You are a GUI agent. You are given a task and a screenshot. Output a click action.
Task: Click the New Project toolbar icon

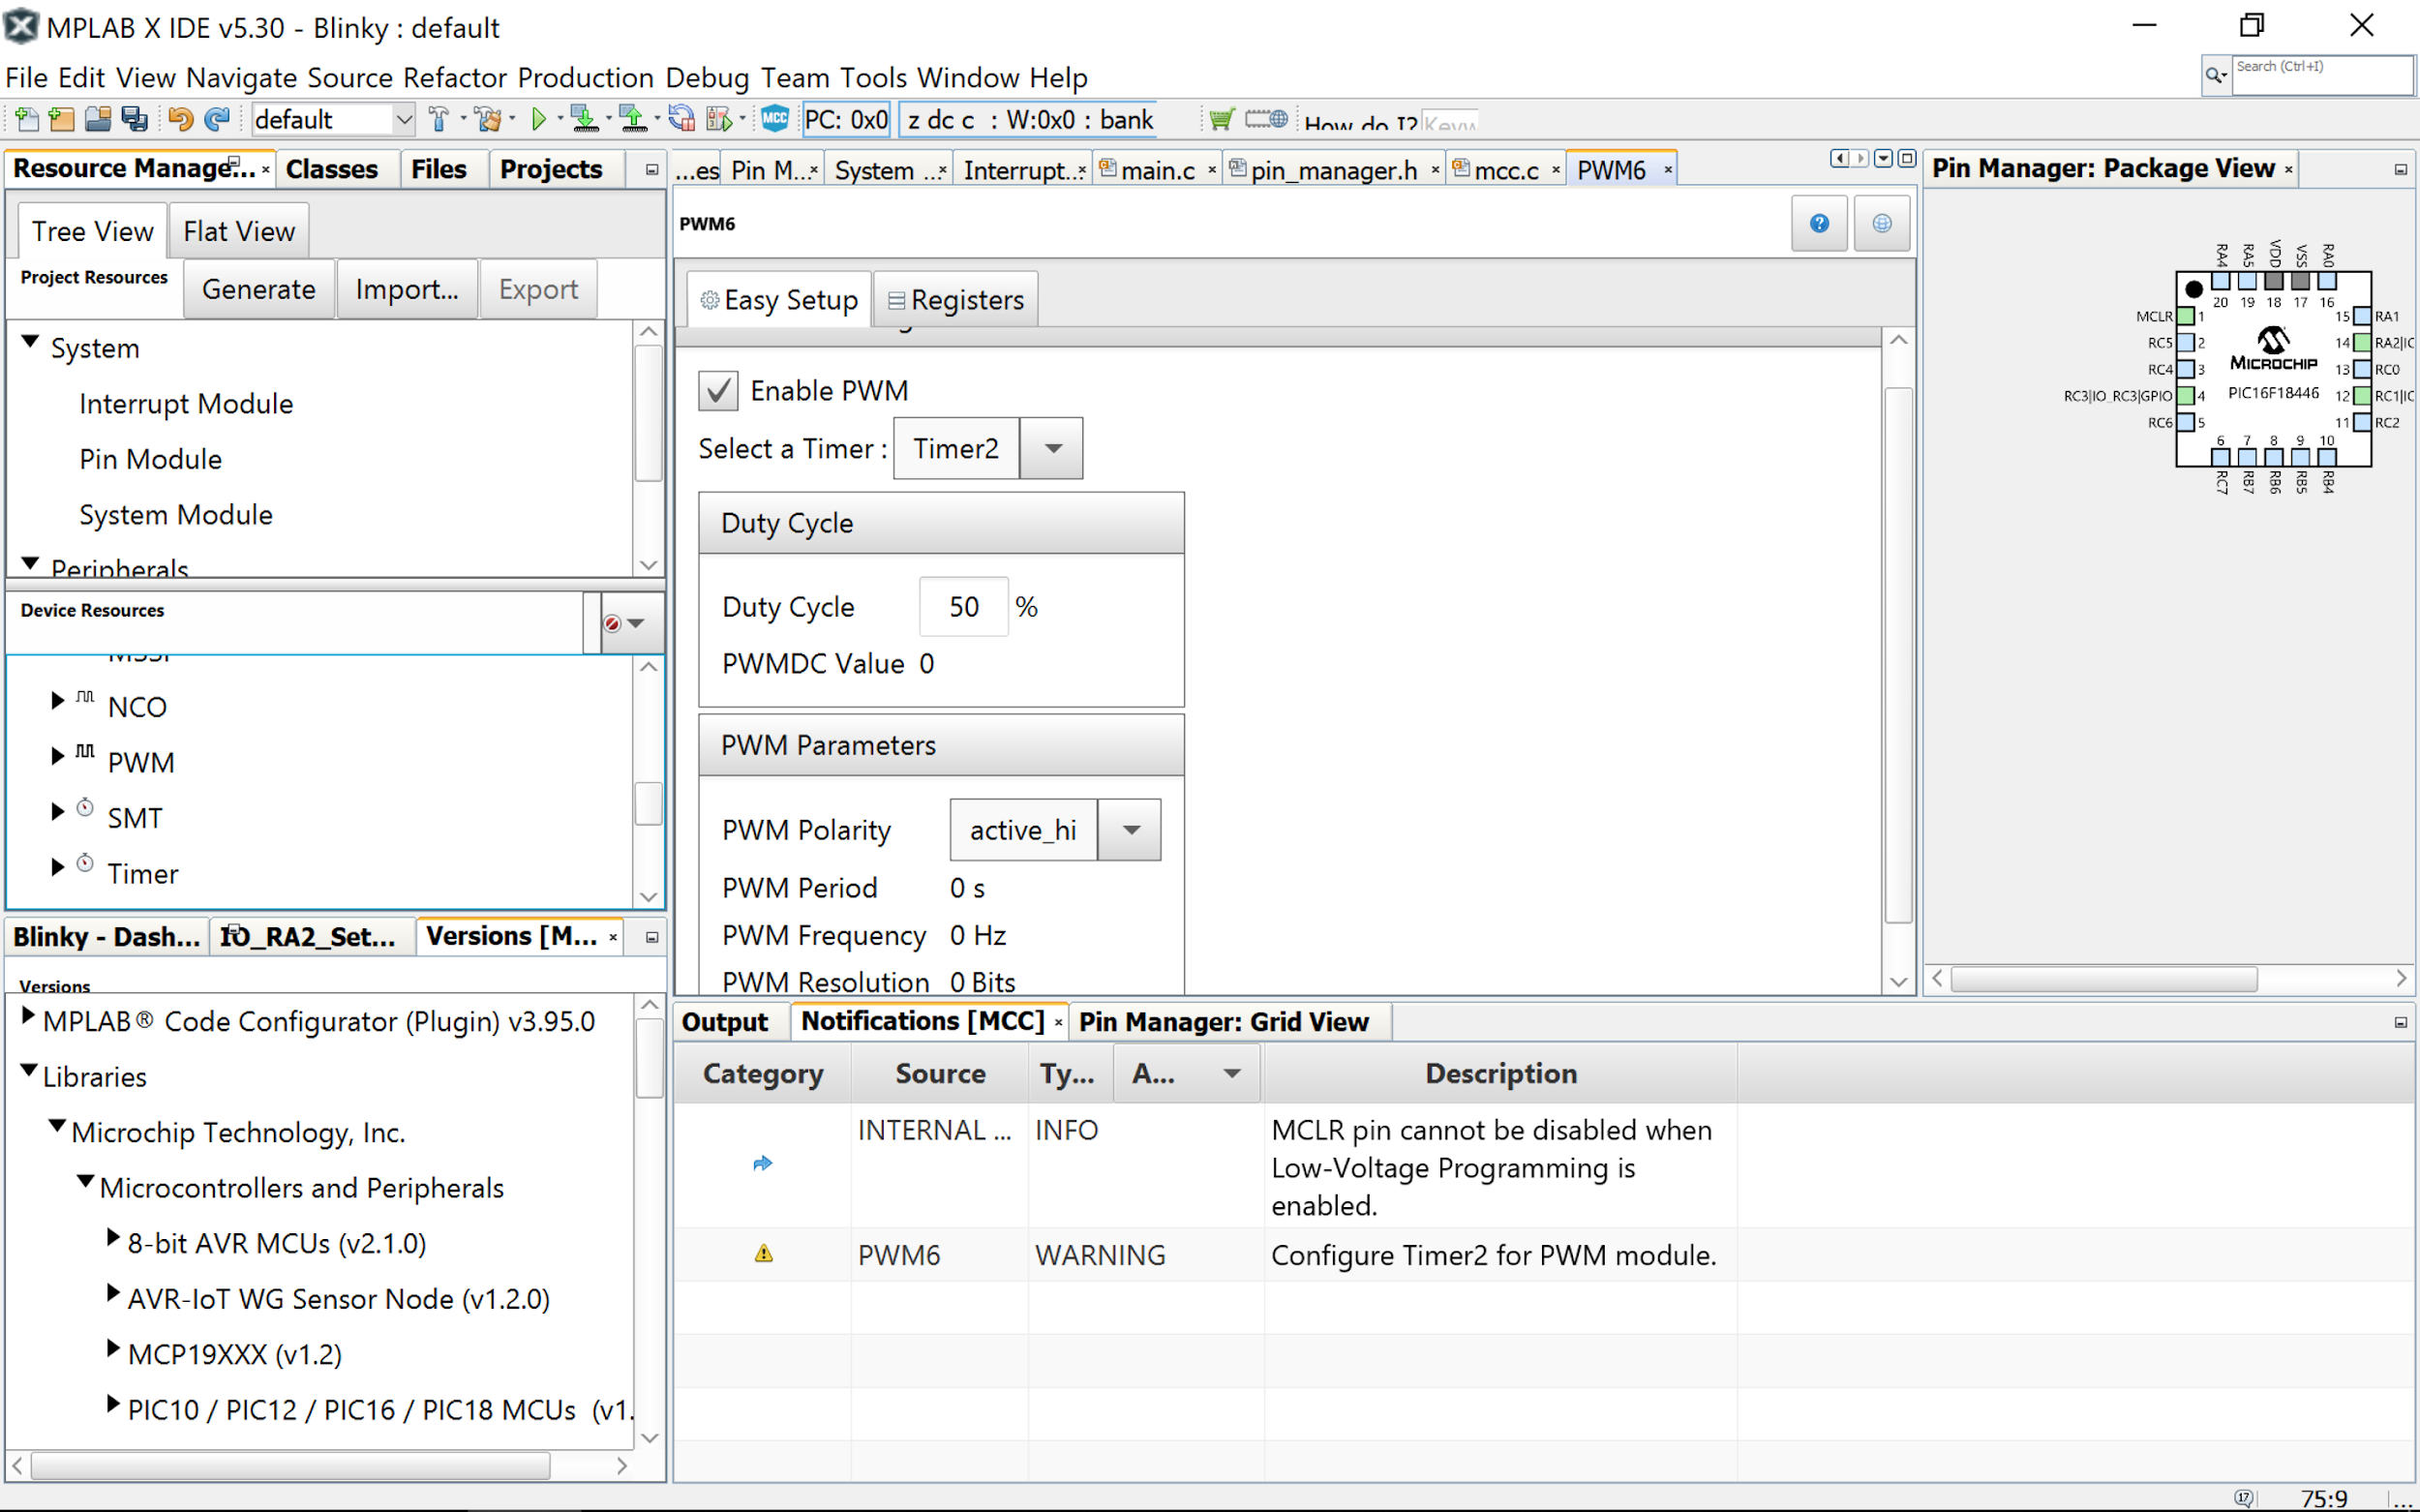pos(62,120)
